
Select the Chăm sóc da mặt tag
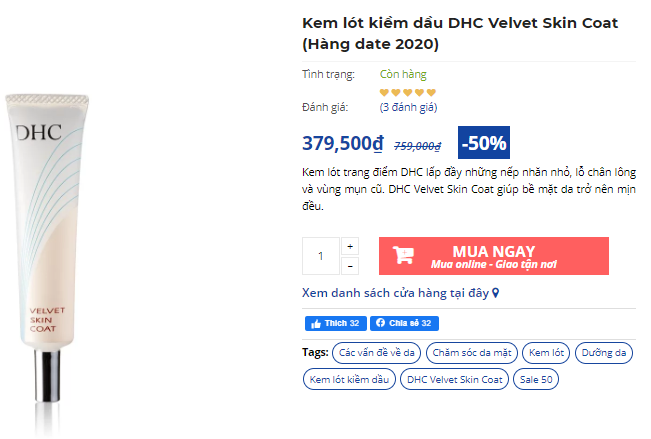tap(472, 353)
